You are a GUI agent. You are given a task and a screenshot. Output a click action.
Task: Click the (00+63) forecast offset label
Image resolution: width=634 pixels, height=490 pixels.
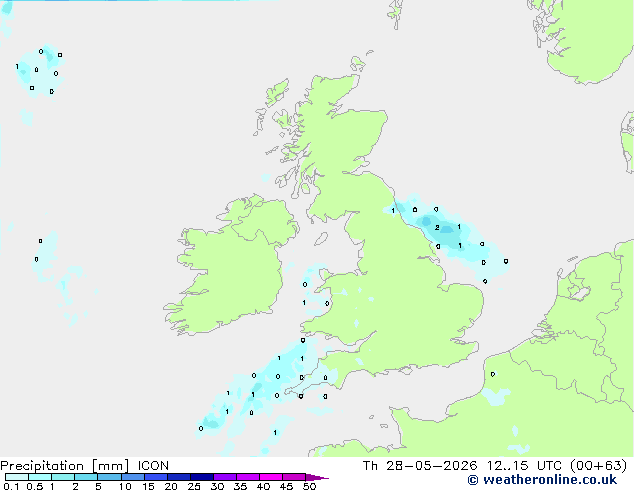[x=598, y=466]
